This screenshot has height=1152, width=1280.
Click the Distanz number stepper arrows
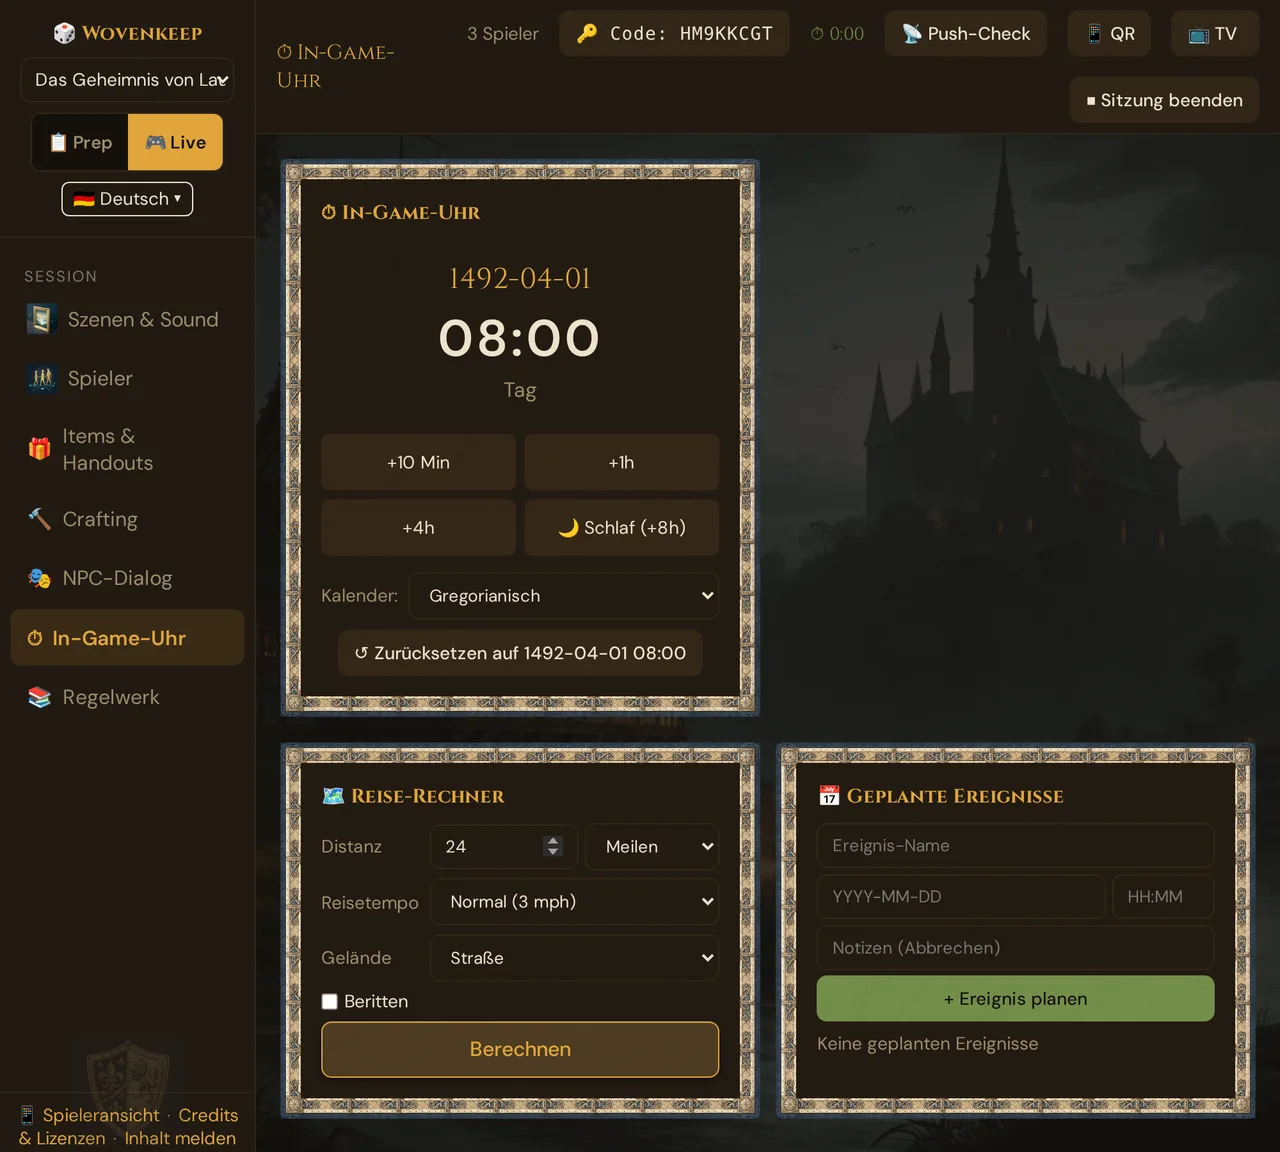553,847
